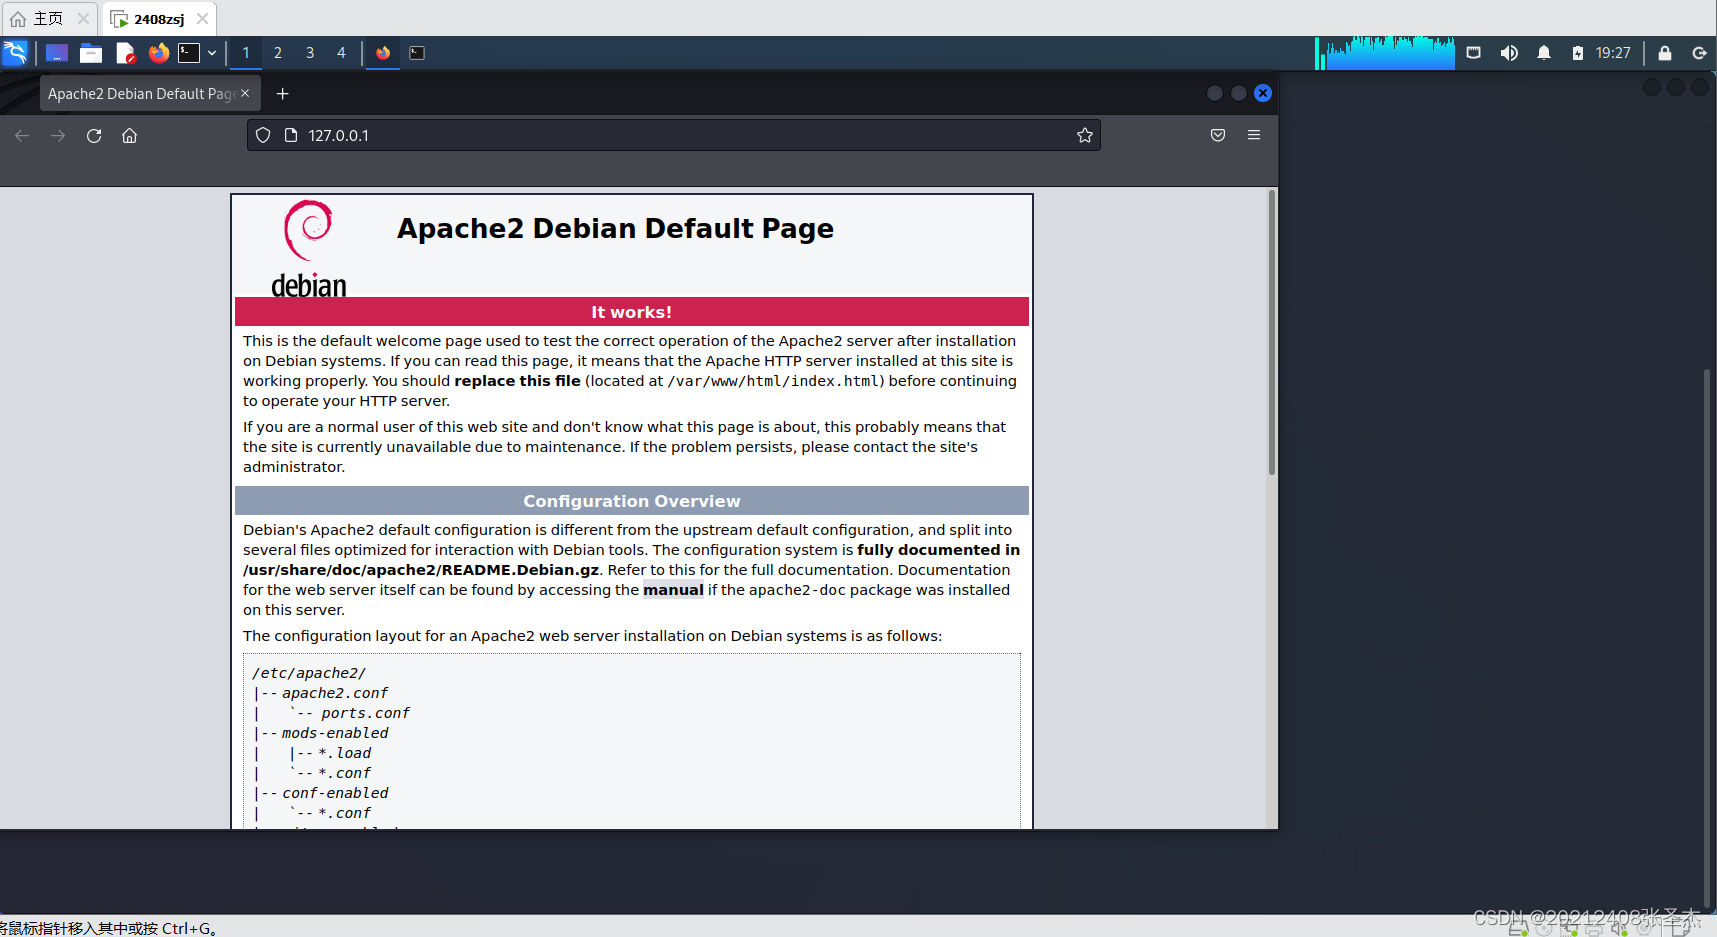Reload the current page

[x=94, y=135]
